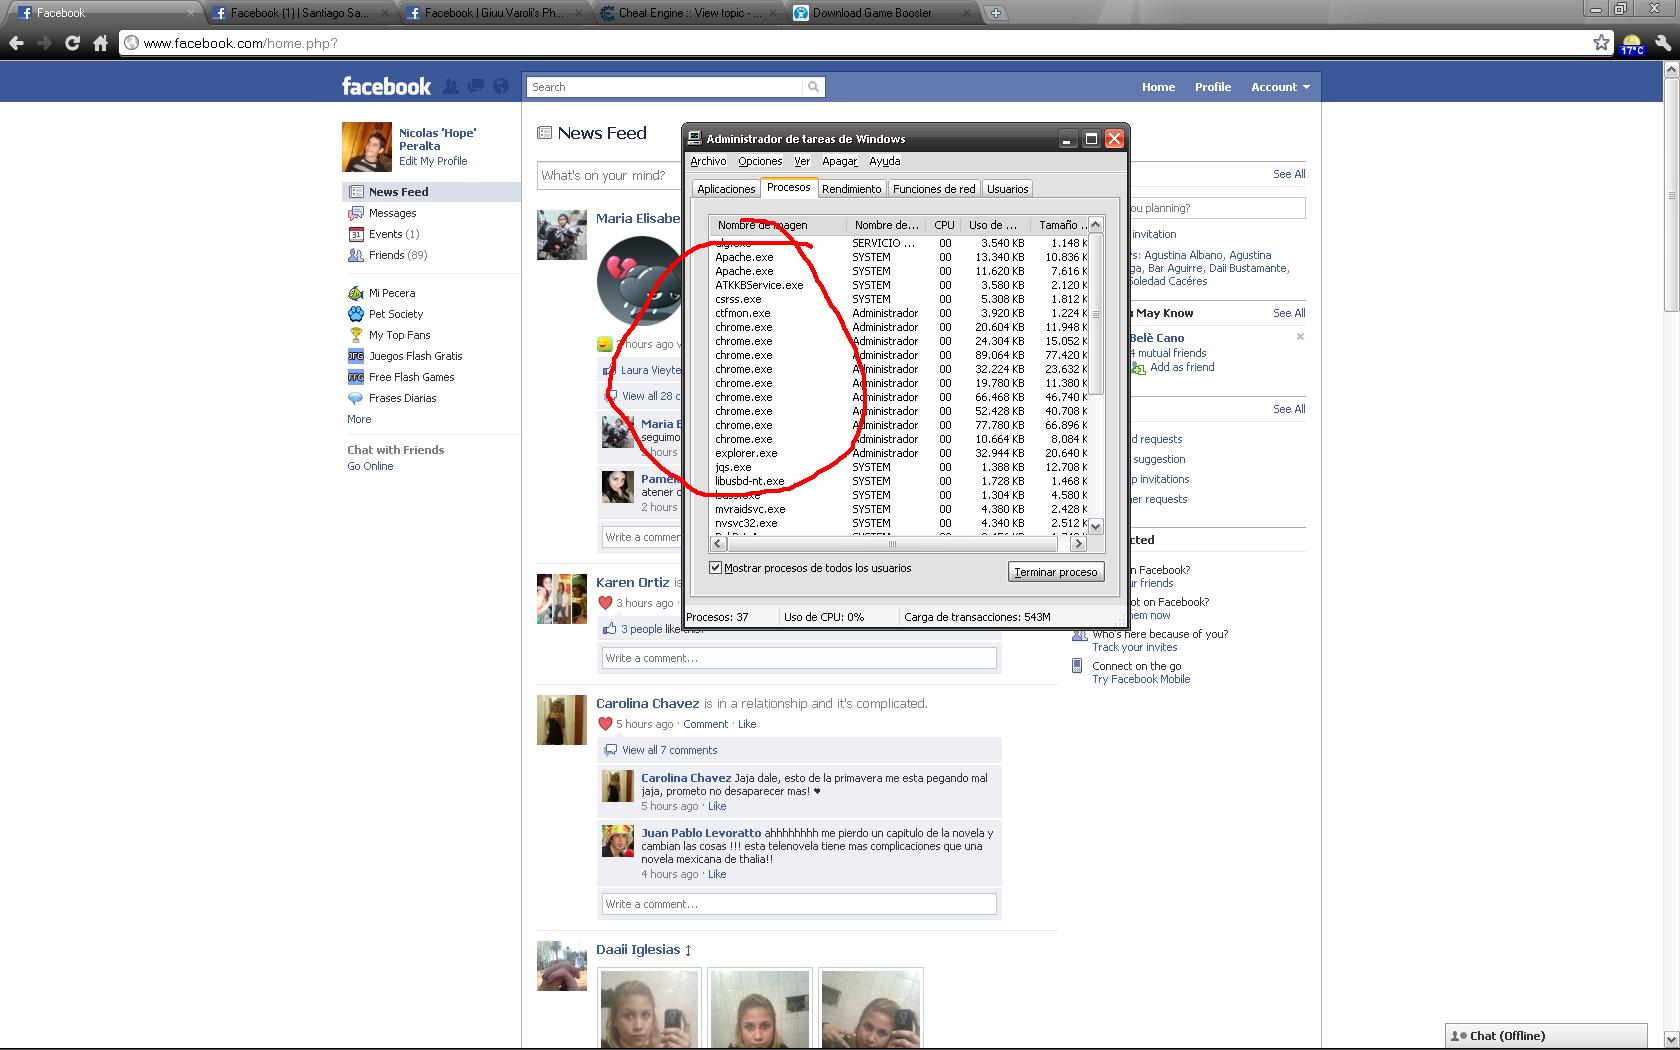Switch to the Rendimiento tab
This screenshot has width=1680, height=1050.
tap(852, 189)
